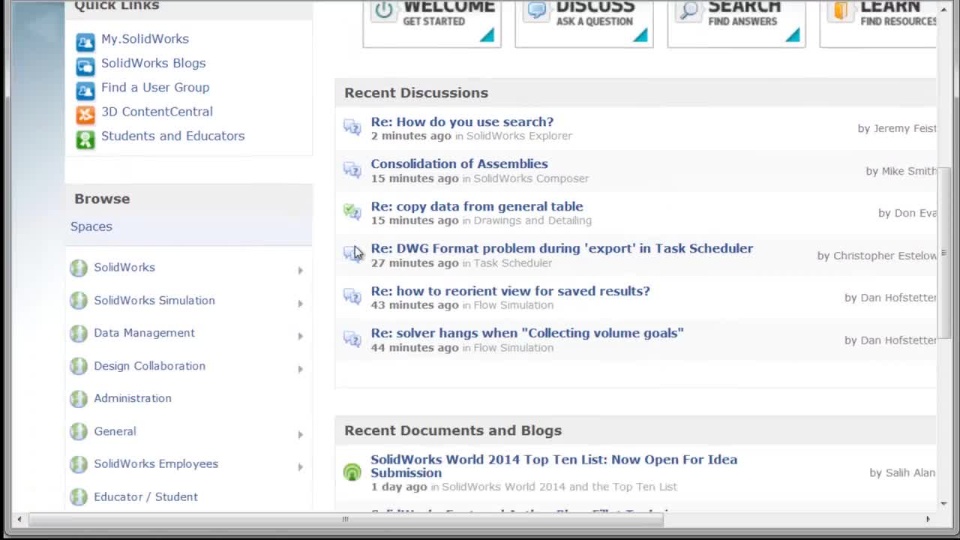Open solver hangs 'Collecting volume goals' thread

pos(527,333)
